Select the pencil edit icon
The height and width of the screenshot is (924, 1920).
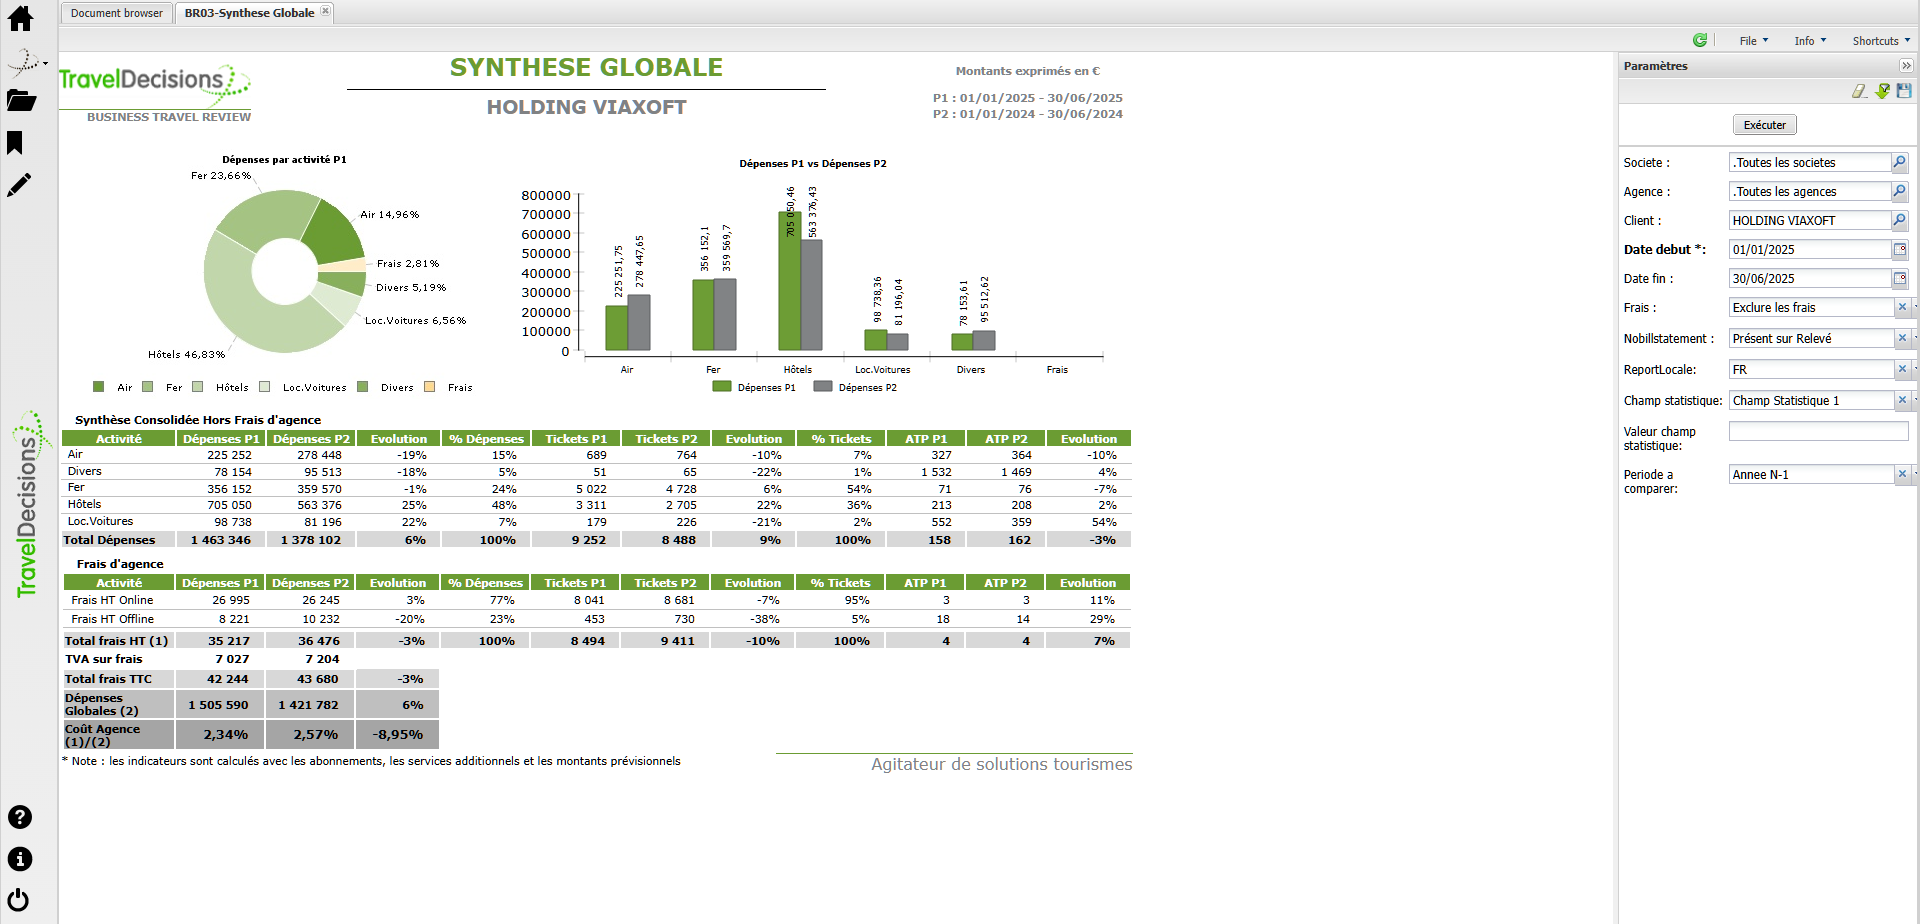(x=19, y=185)
